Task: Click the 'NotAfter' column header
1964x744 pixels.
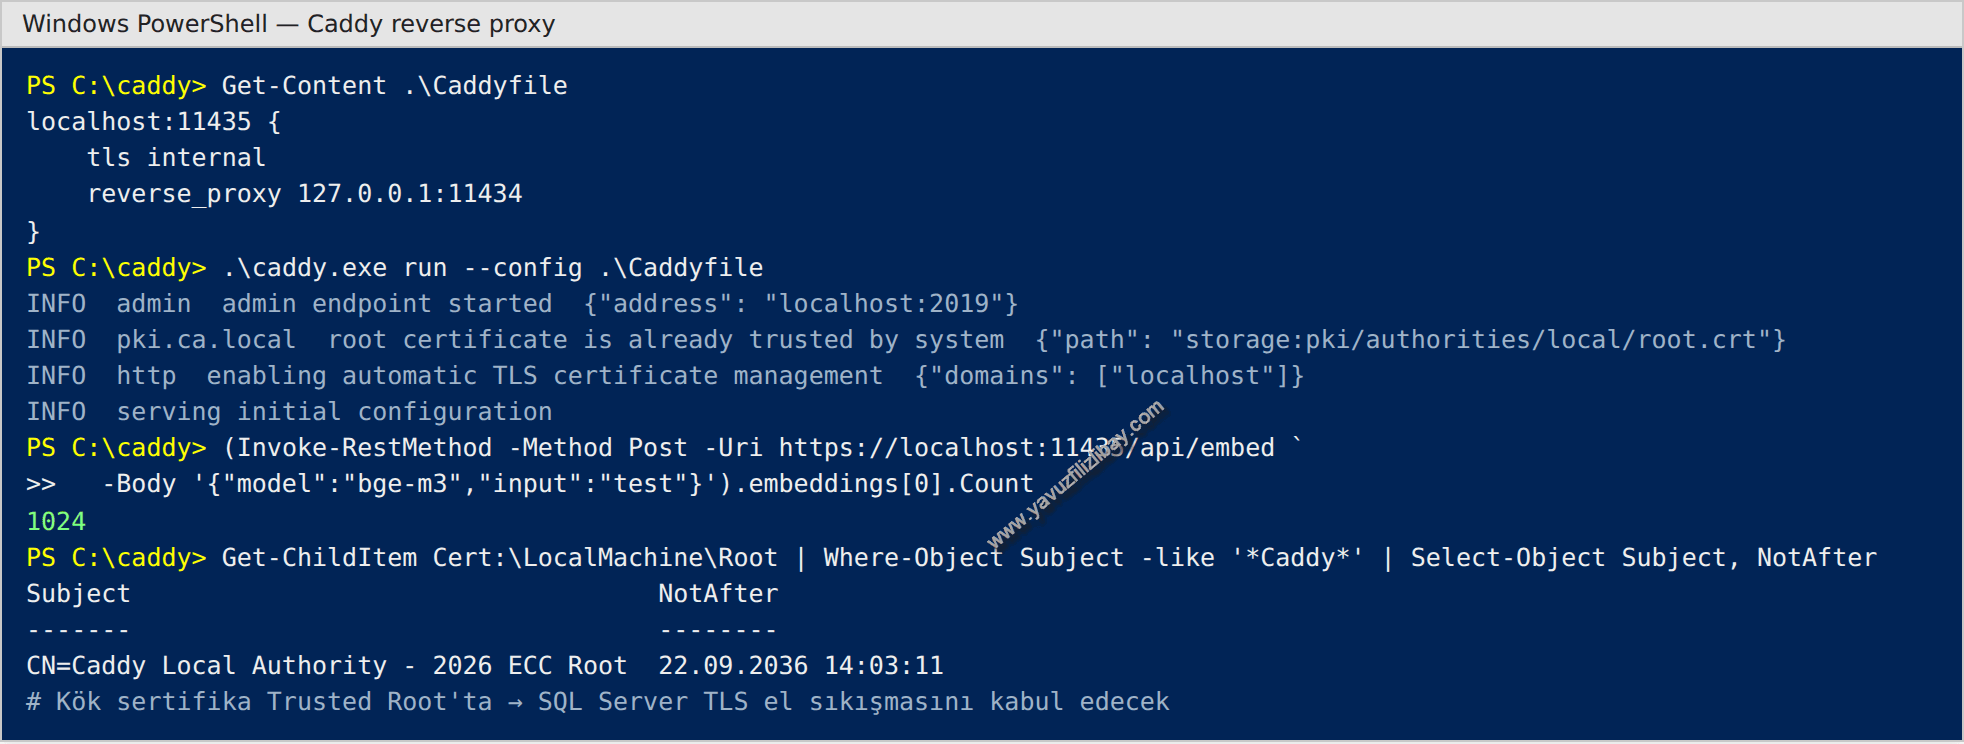Action: pyautogui.click(x=718, y=594)
